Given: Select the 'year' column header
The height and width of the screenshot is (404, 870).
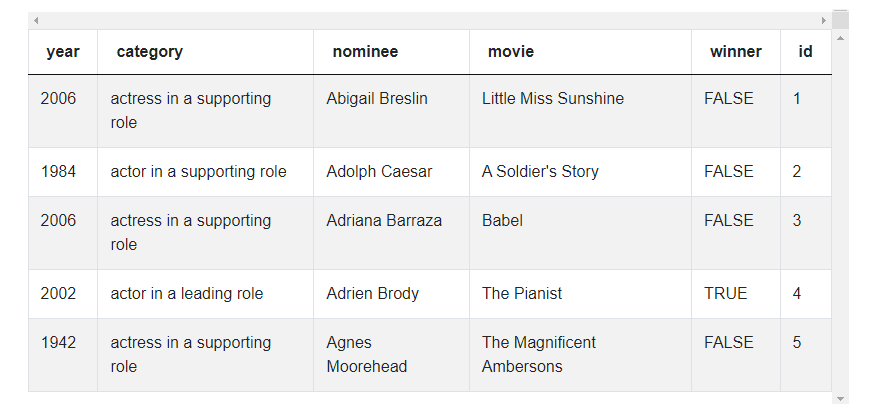Looking at the screenshot, I should (x=63, y=52).
